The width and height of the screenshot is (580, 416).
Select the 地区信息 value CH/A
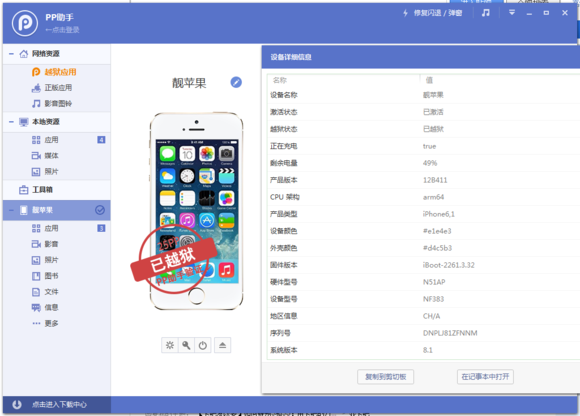point(431,316)
